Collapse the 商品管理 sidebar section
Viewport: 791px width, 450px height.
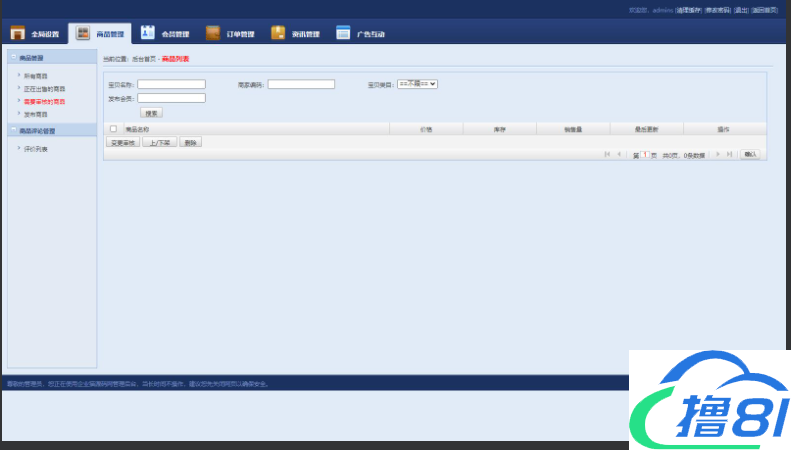(x=12, y=58)
